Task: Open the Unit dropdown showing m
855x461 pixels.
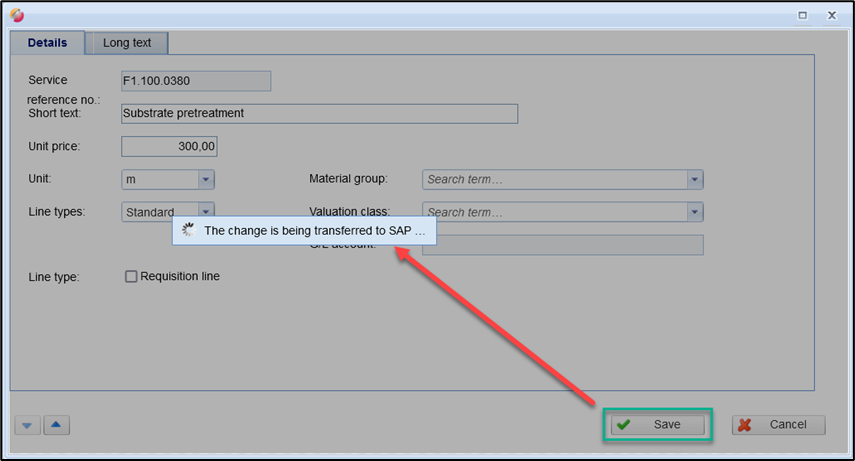Action: click(205, 180)
